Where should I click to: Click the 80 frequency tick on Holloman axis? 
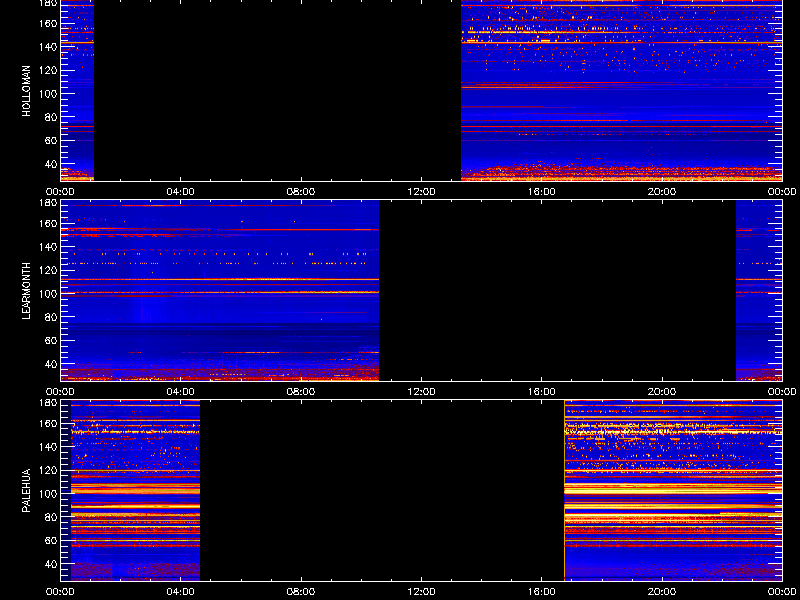click(51, 117)
